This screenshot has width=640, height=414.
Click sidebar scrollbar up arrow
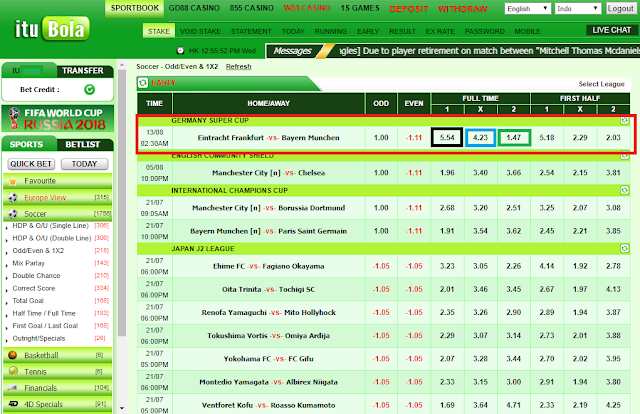[x=122, y=65]
